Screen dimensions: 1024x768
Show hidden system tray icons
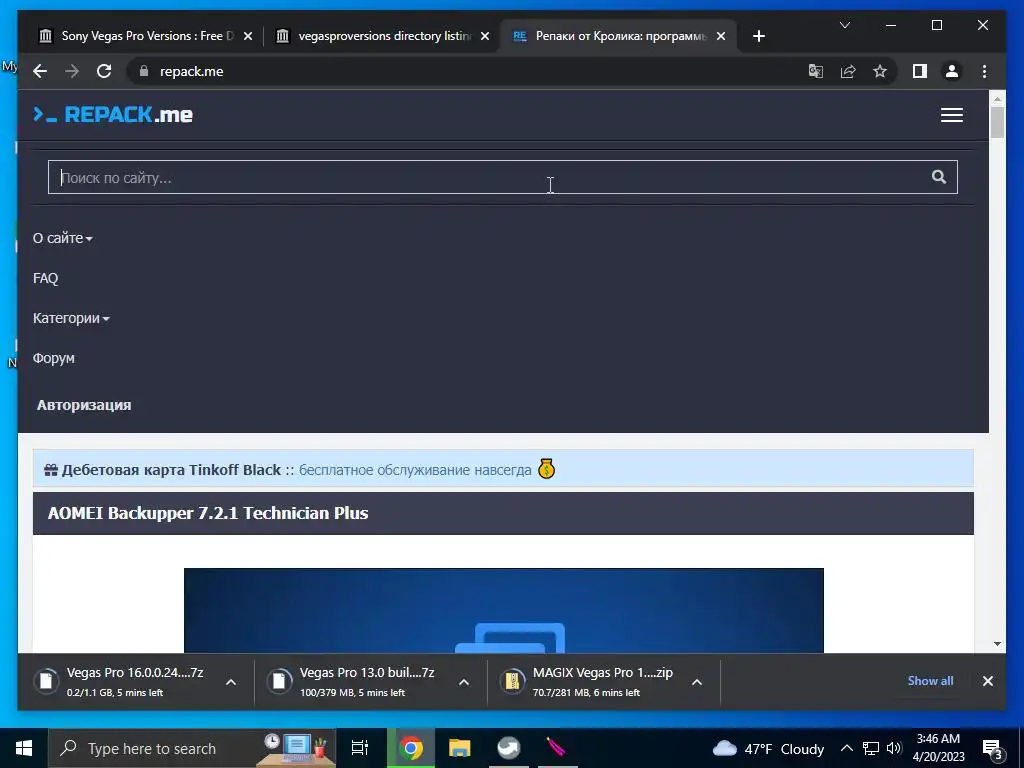click(846, 748)
